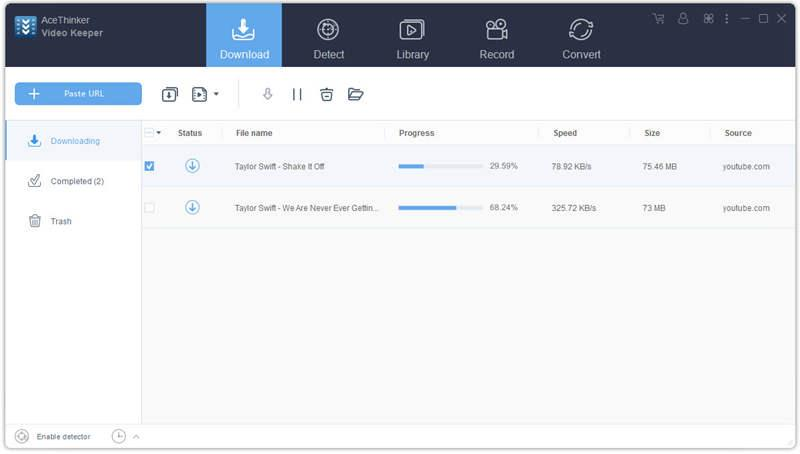This screenshot has width=800, height=454.
Task: Open the Trash section
Action: tap(73, 221)
